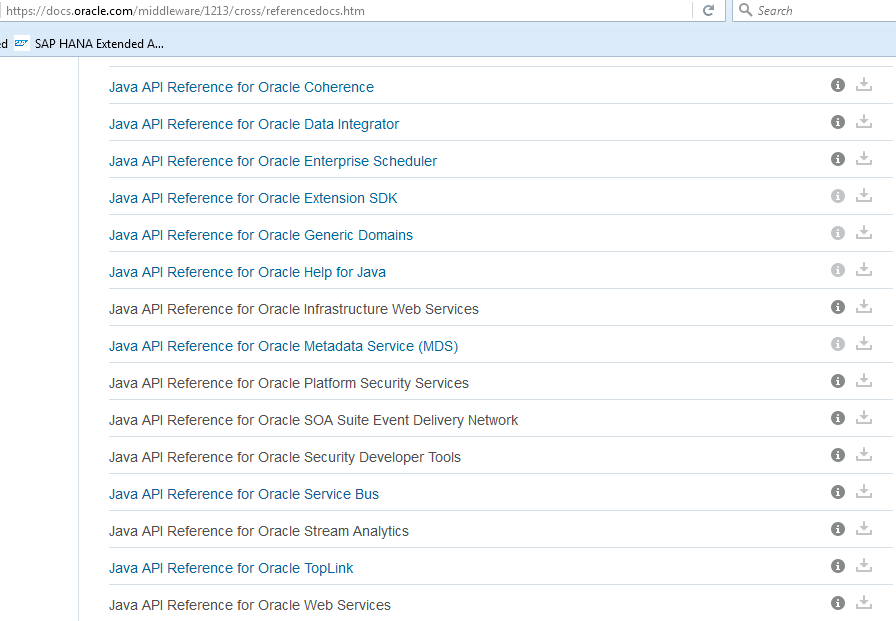This screenshot has height=621, width=896.
Task: Open Java API Reference for Help for Java
Action: point(247,273)
